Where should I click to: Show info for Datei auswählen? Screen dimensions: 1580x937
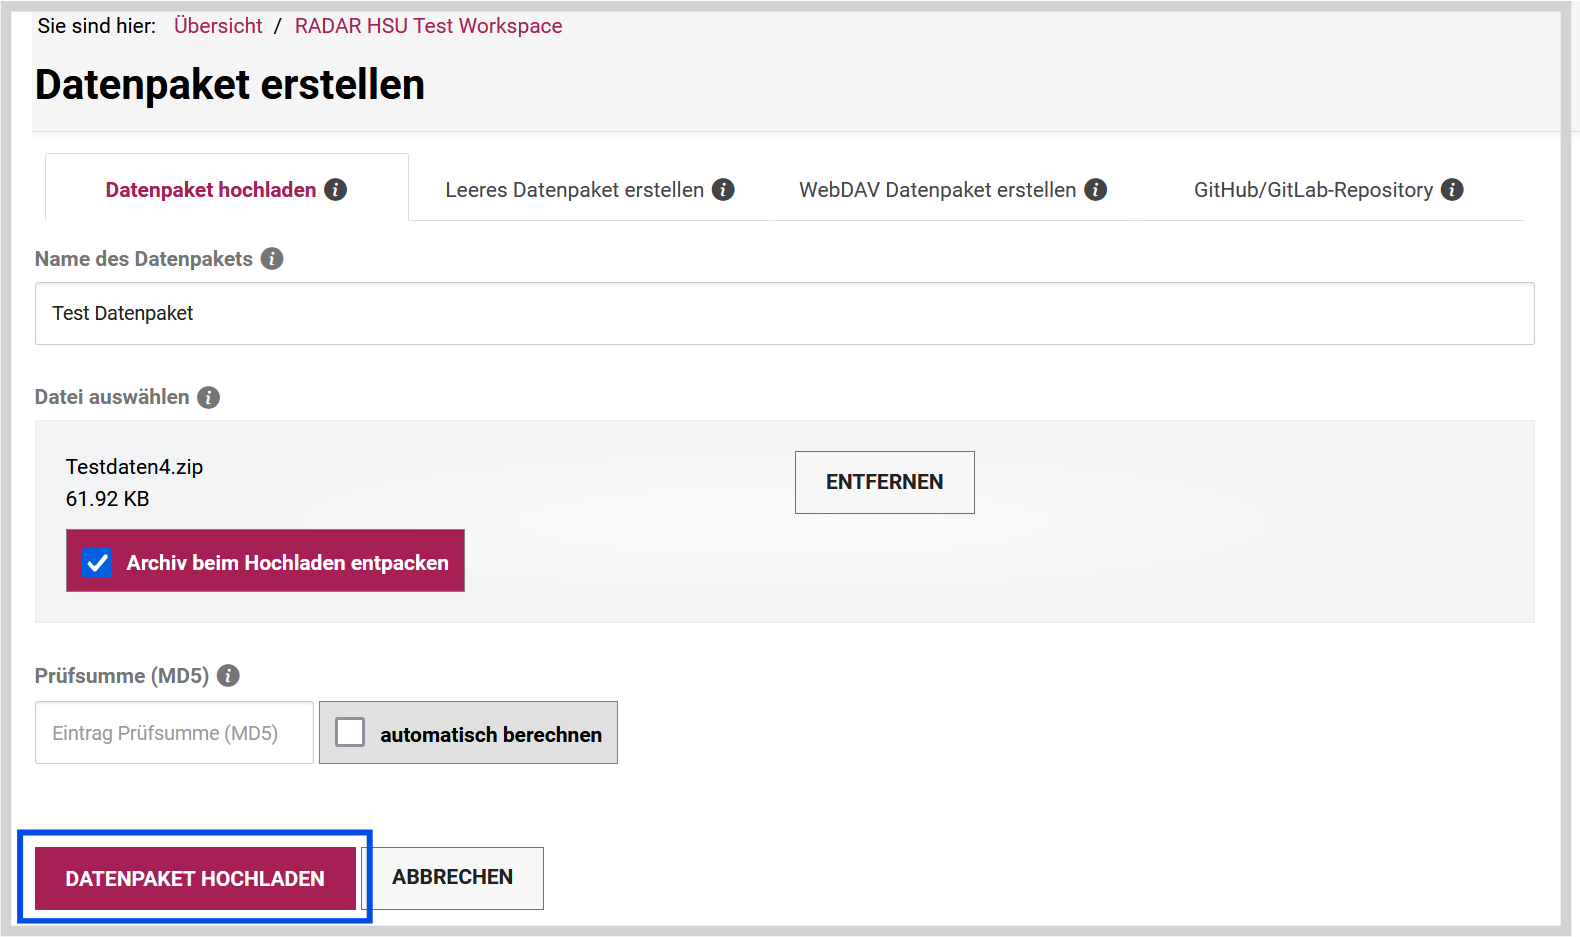(208, 397)
